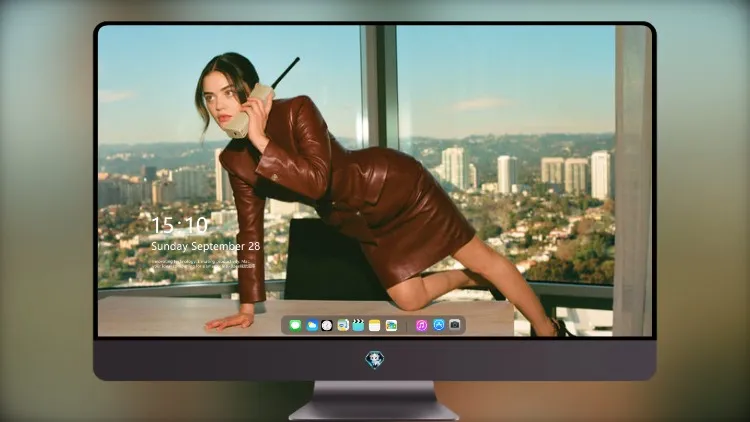
Task: Open the blue App Store icon
Action: (439, 325)
